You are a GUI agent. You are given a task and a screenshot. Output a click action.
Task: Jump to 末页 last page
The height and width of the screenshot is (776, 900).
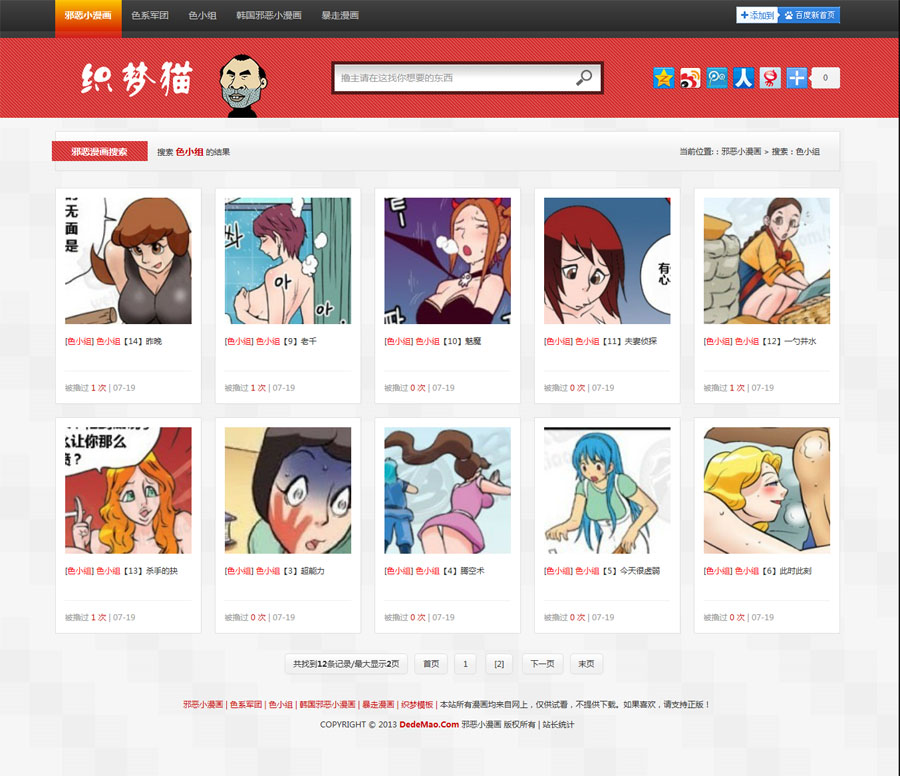[587, 664]
